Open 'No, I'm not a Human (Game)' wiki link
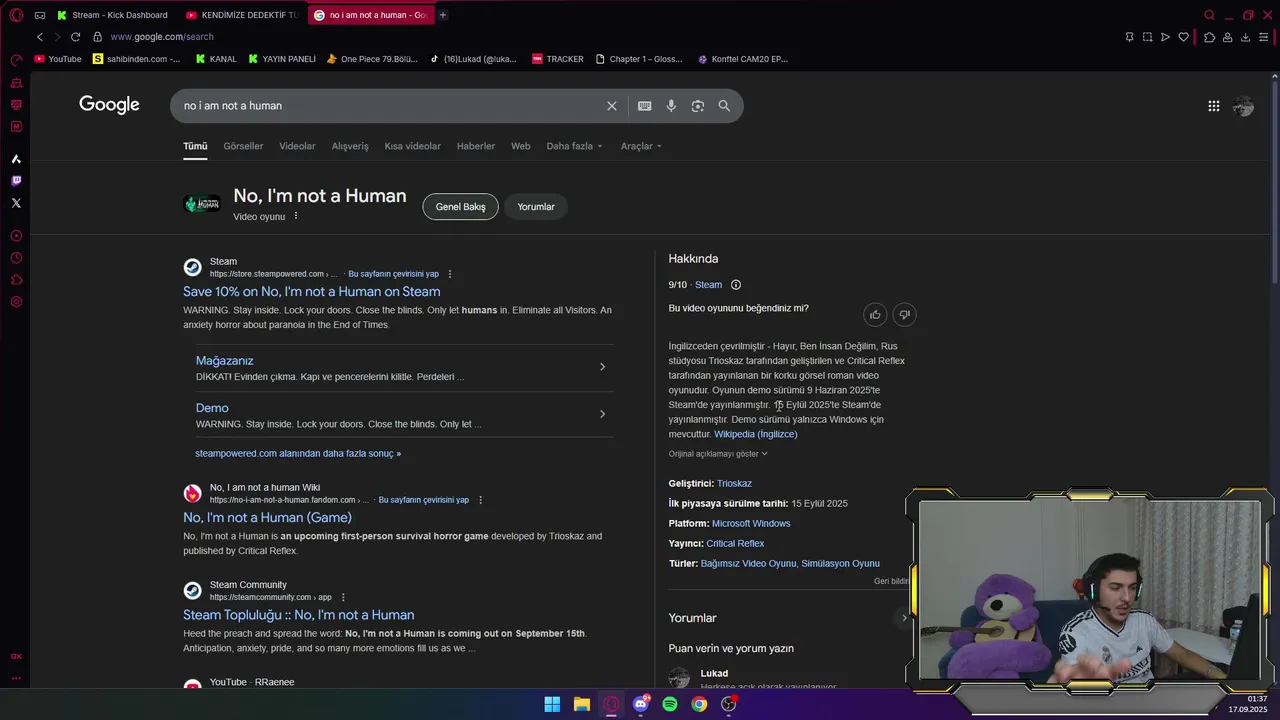Viewport: 1280px width, 720px height. point(267,518)
